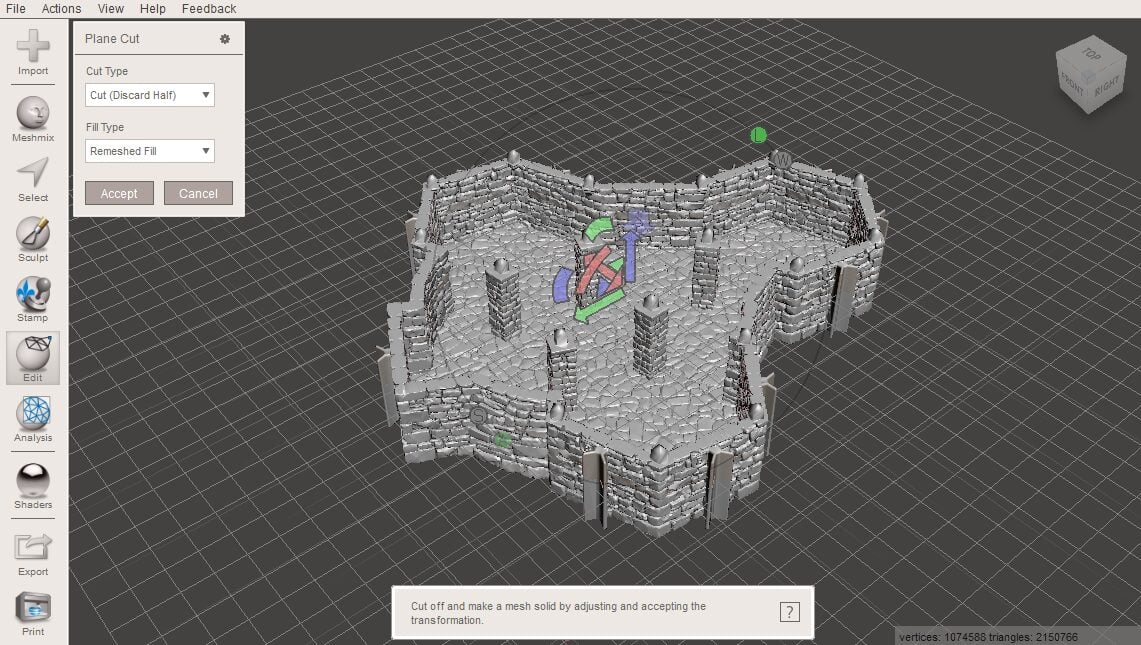Open the Shaders panel
The width and height of the screenshot is (1141, 645).
33,486
